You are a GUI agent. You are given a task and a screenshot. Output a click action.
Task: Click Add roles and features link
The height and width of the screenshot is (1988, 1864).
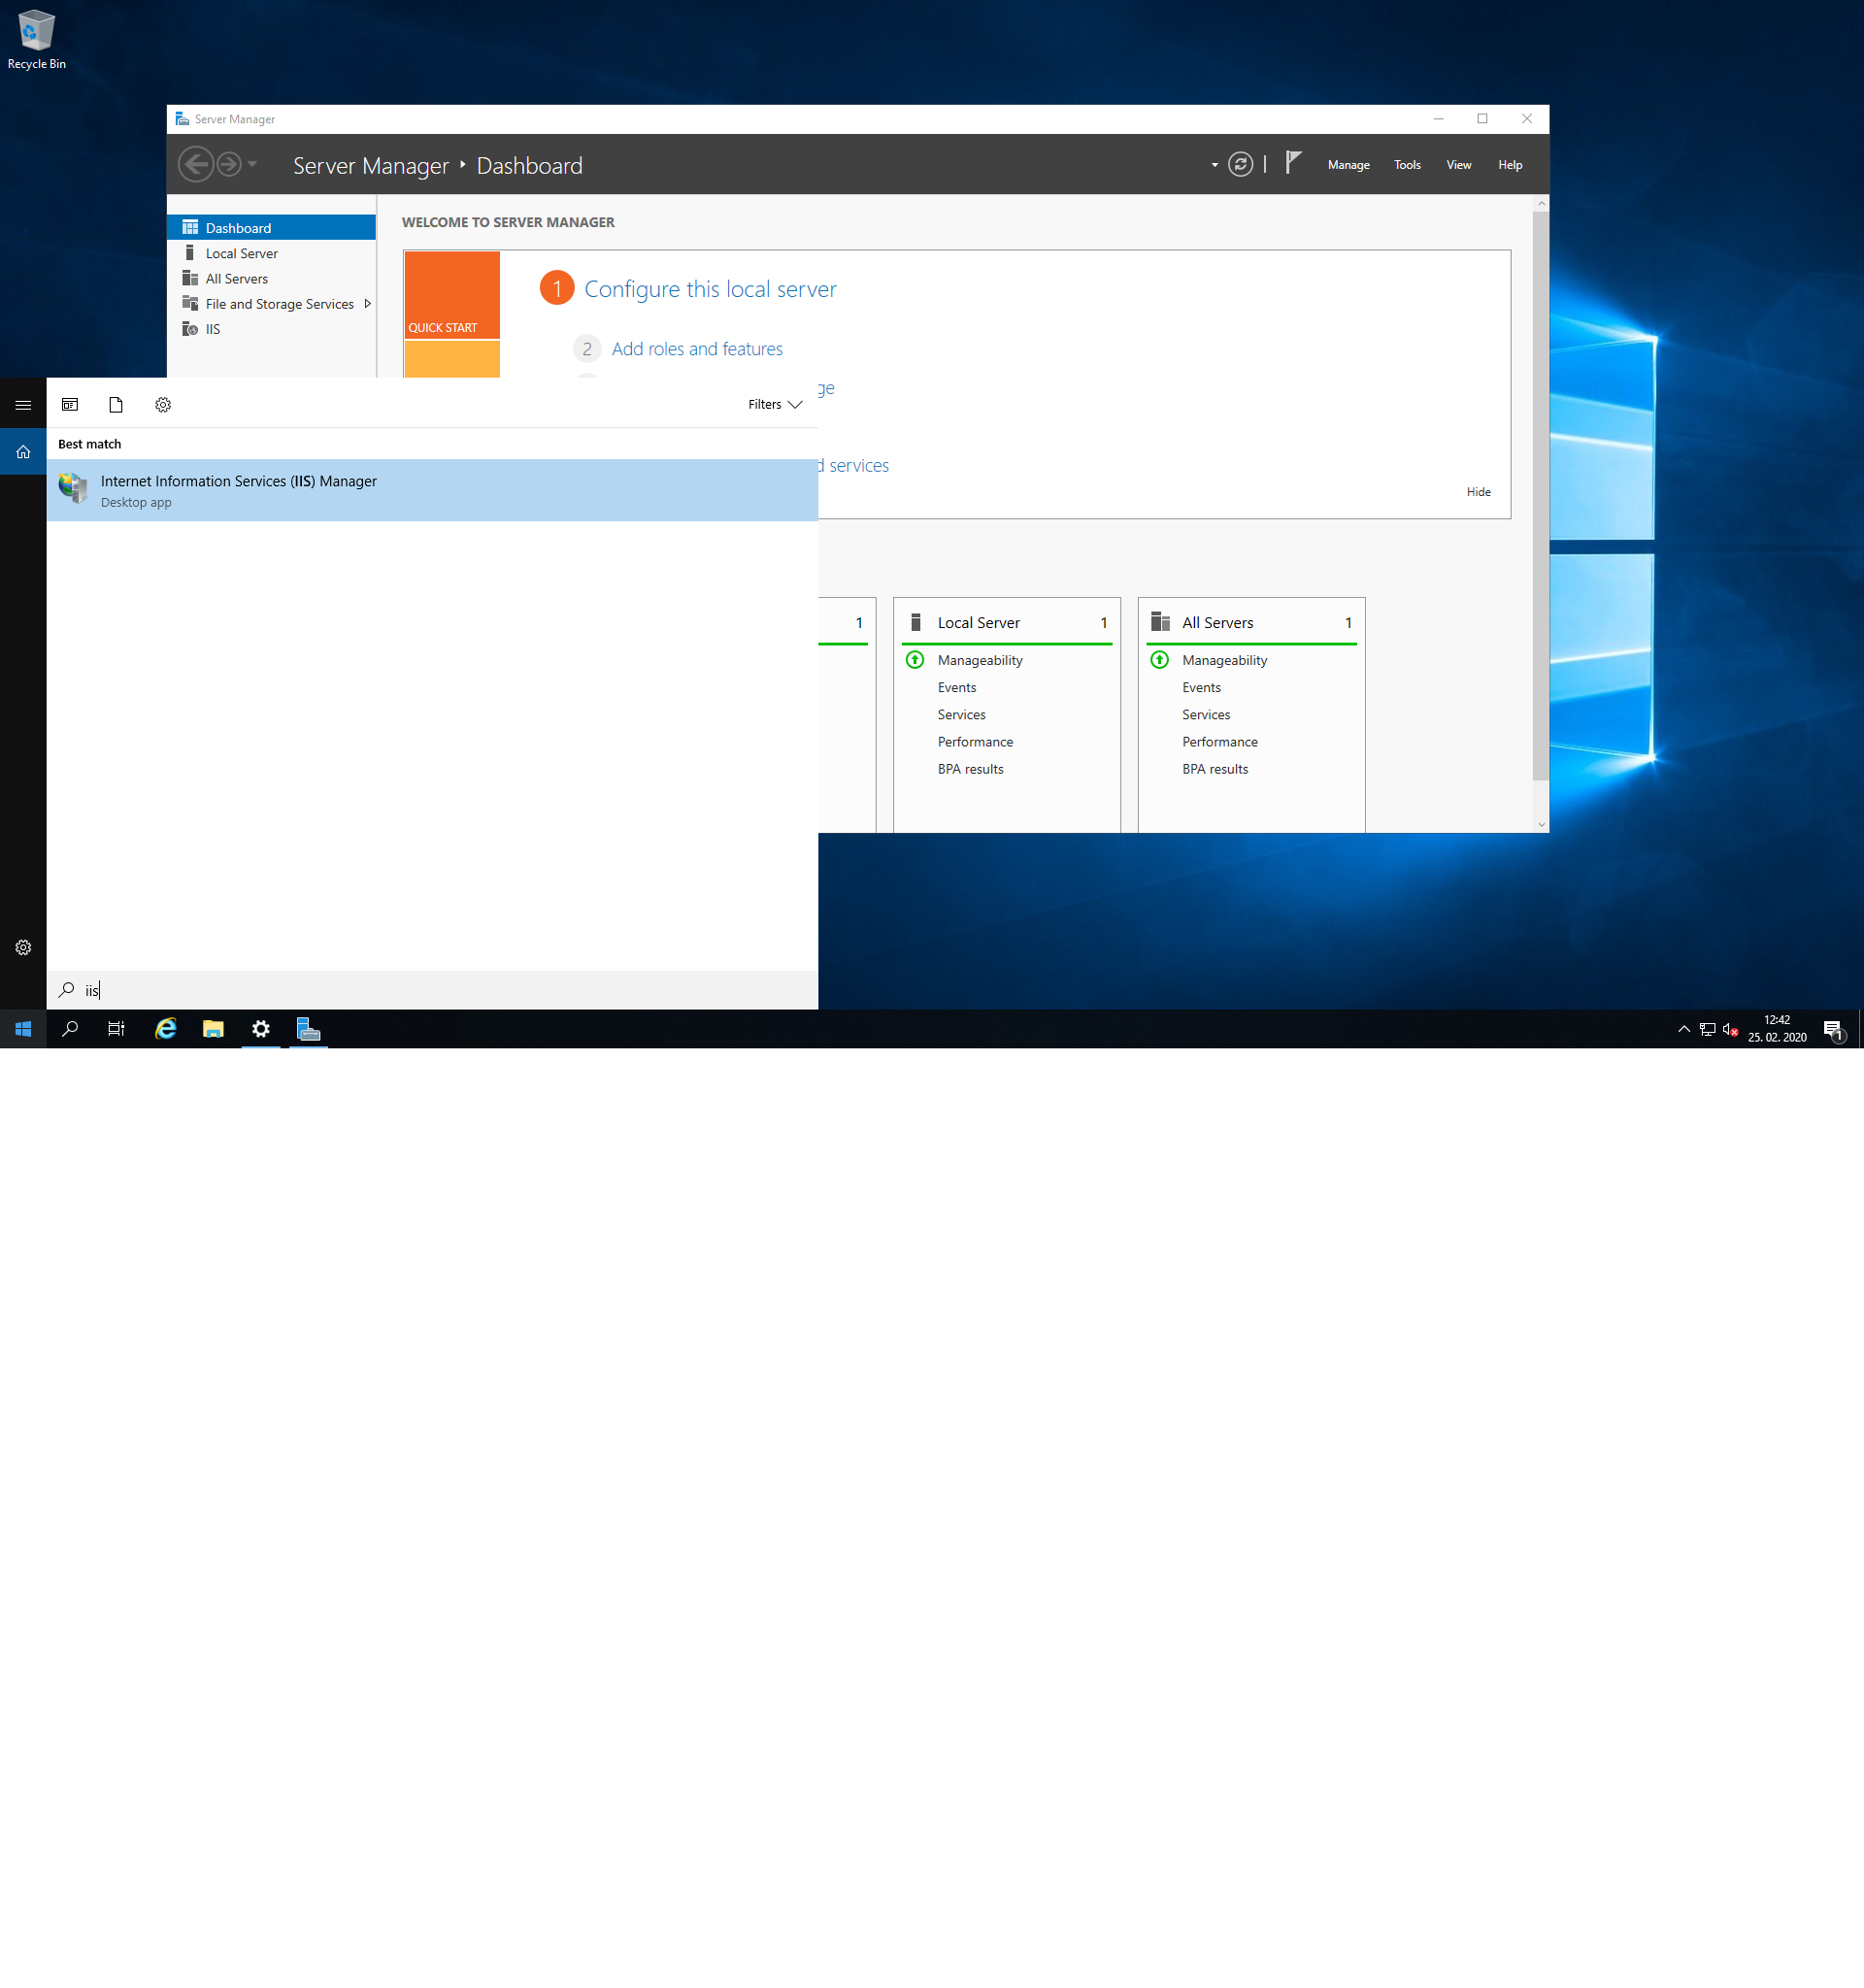pyautogui.click(x=697, y=349)
